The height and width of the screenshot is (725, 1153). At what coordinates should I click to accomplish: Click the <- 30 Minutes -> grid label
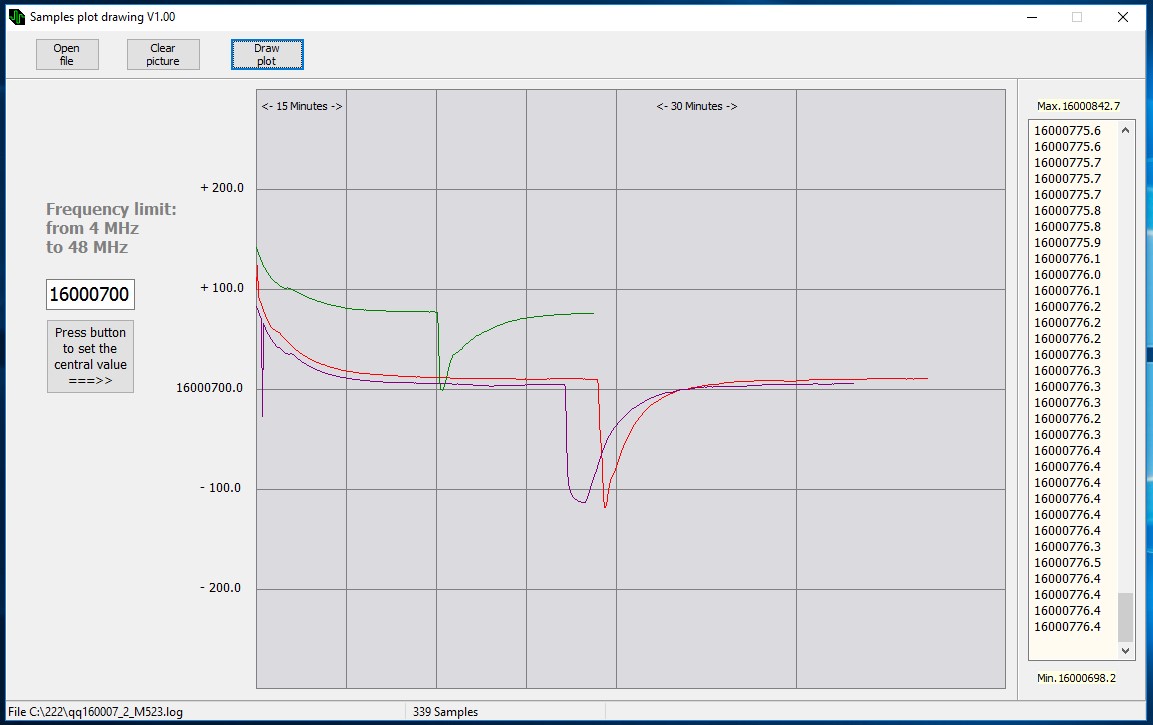pyautogui.click(x=696, y=106)
